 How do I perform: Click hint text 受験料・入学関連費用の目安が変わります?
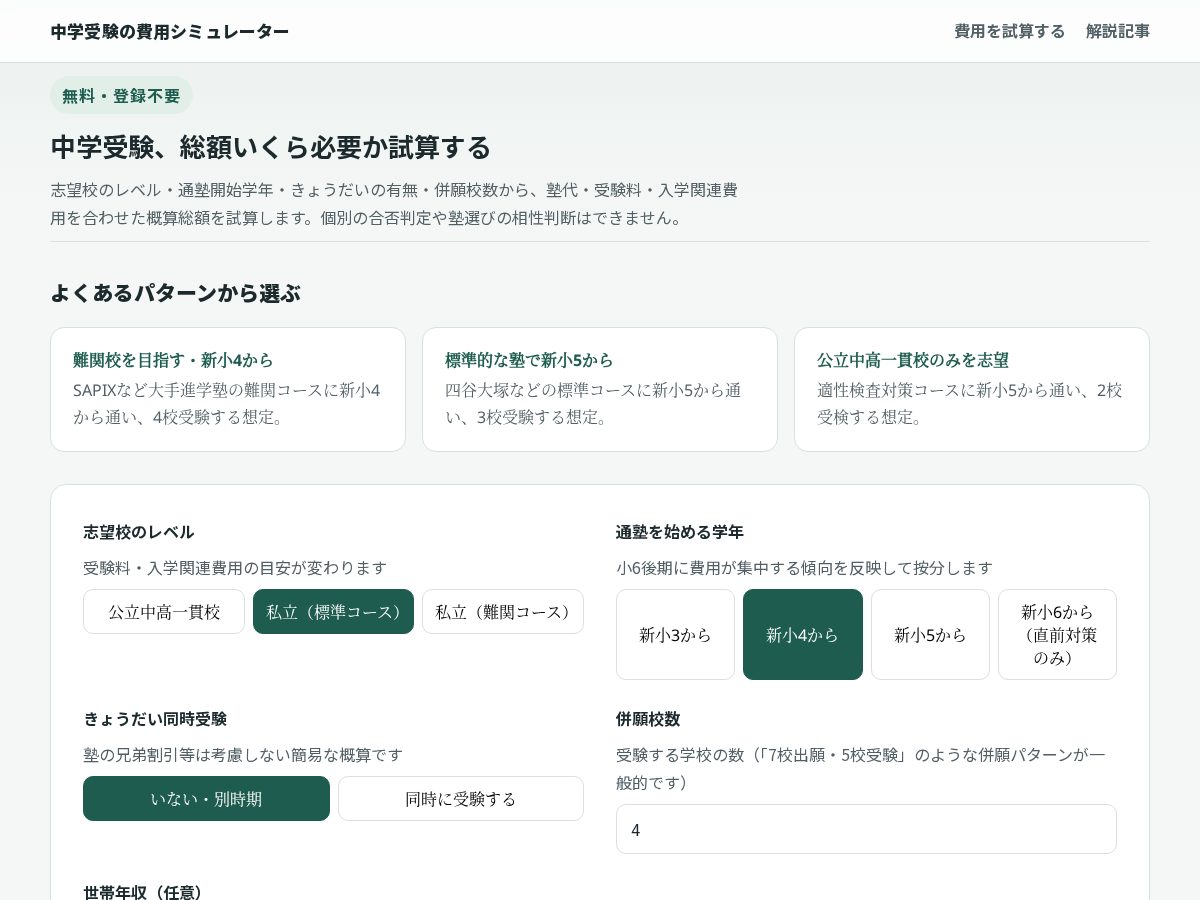point(235,567)
